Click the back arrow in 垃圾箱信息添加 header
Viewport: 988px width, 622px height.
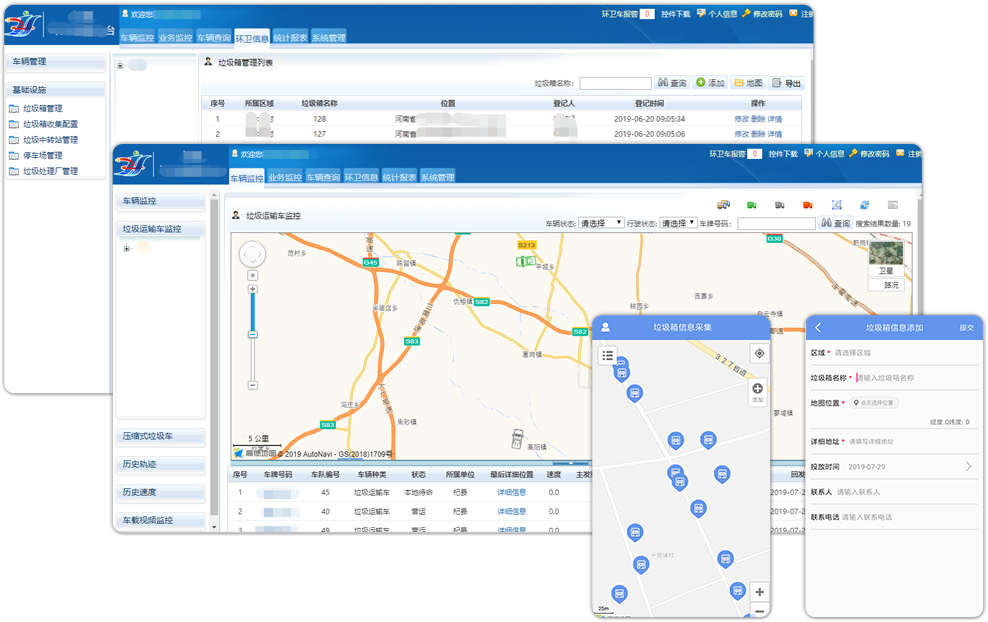817,328
